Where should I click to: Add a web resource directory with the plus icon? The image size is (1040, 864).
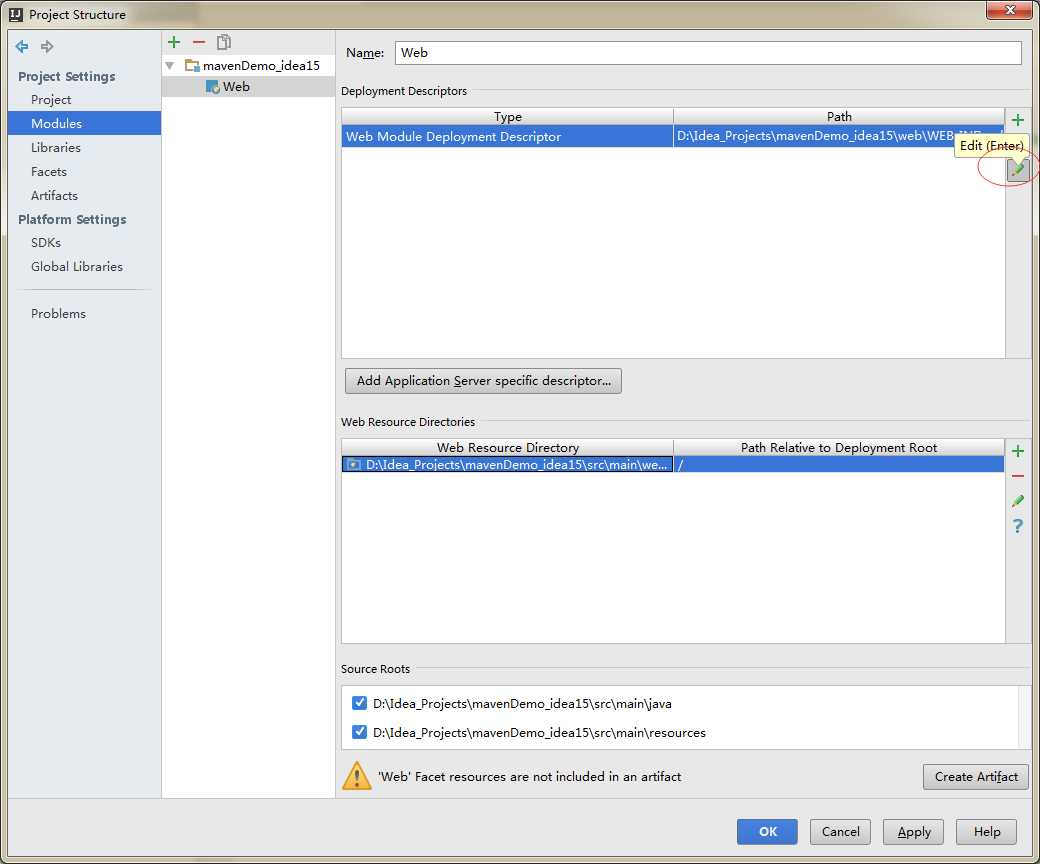(x=1017, y=451)
